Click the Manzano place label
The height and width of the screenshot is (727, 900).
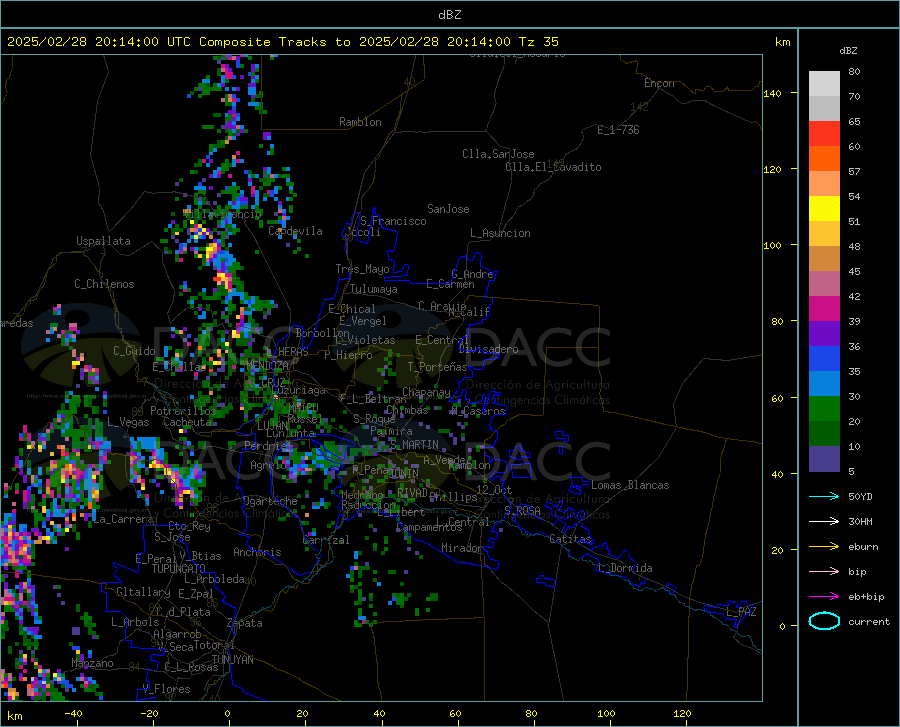pyautogui.click(x=92, y=663)
